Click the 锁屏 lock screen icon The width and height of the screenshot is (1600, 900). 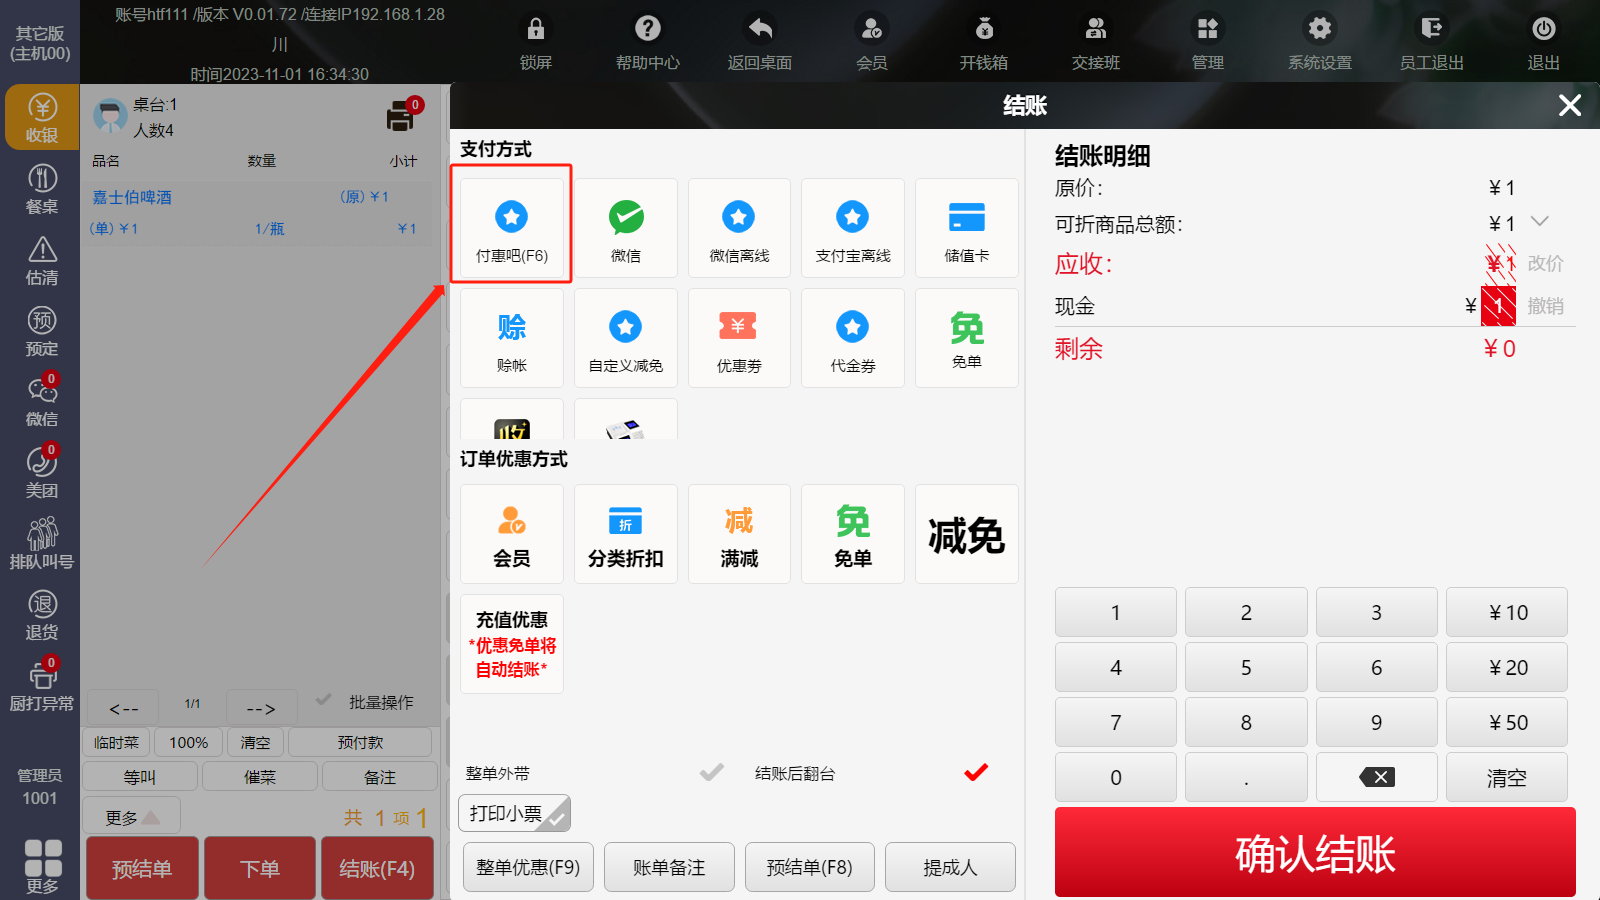coord(536,43)
